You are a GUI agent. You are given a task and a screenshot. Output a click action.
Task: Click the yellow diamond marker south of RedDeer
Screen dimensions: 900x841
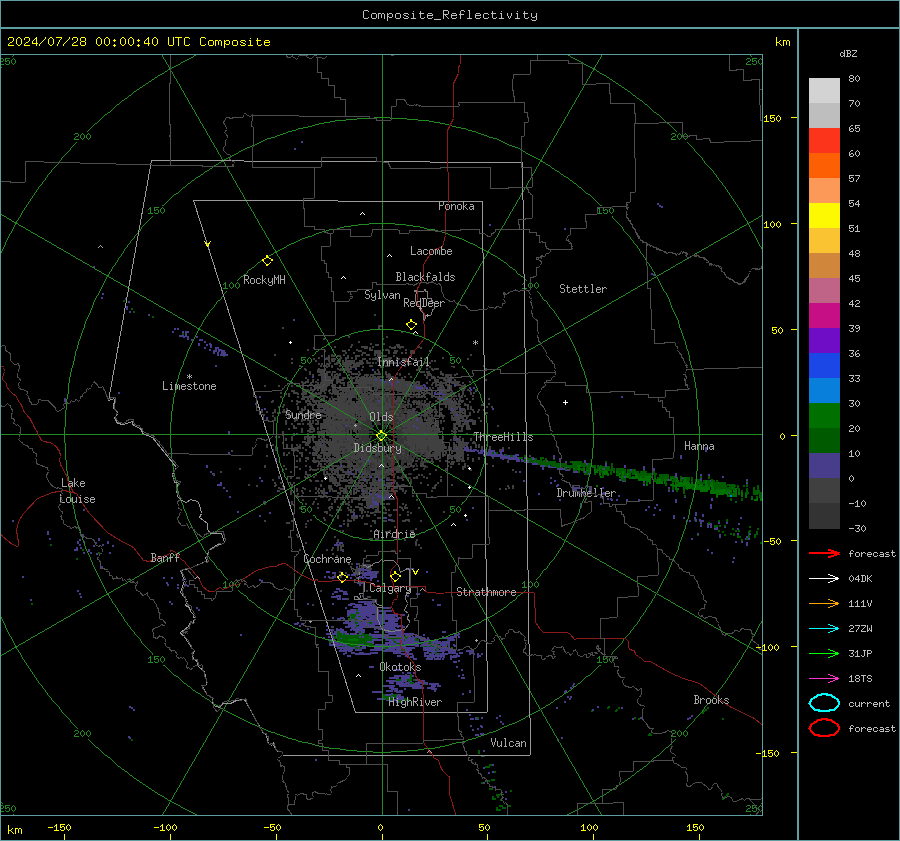(x=412, y=325)
